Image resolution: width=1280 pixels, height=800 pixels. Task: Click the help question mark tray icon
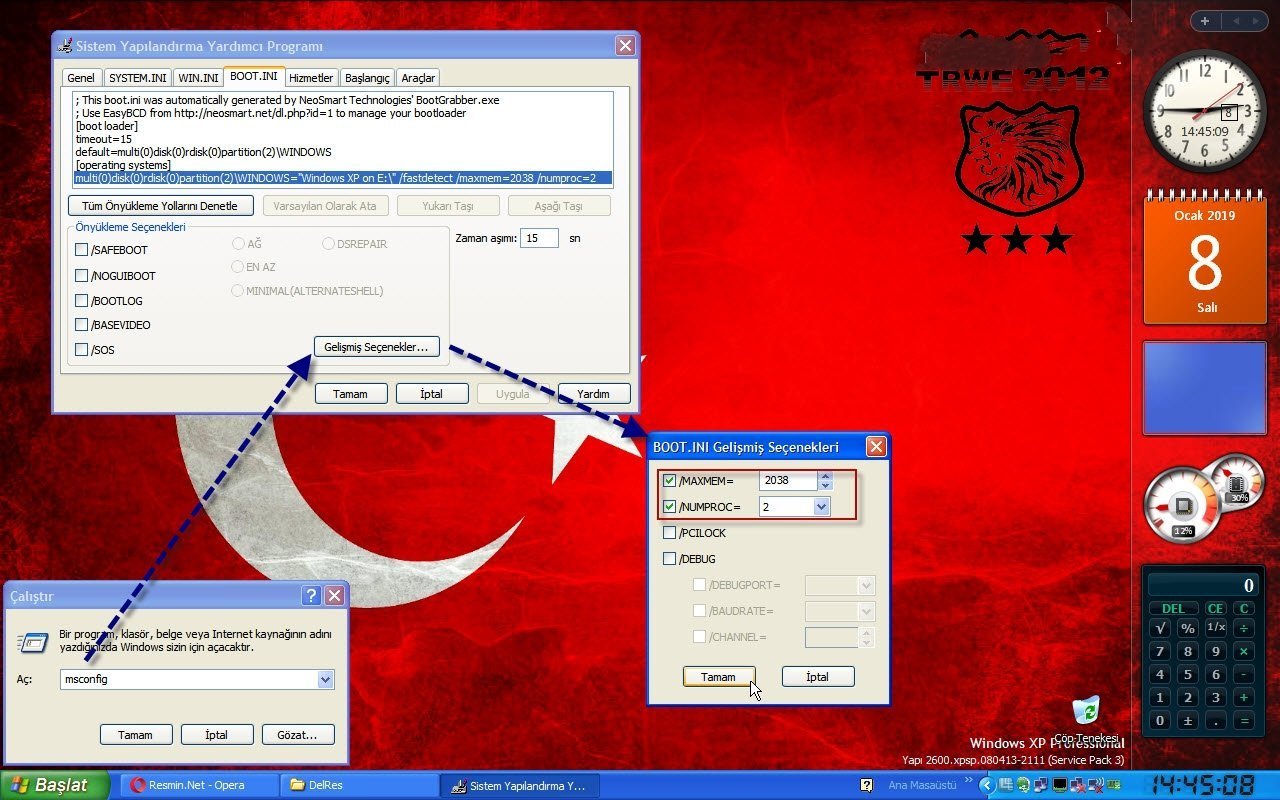point(867,785)
